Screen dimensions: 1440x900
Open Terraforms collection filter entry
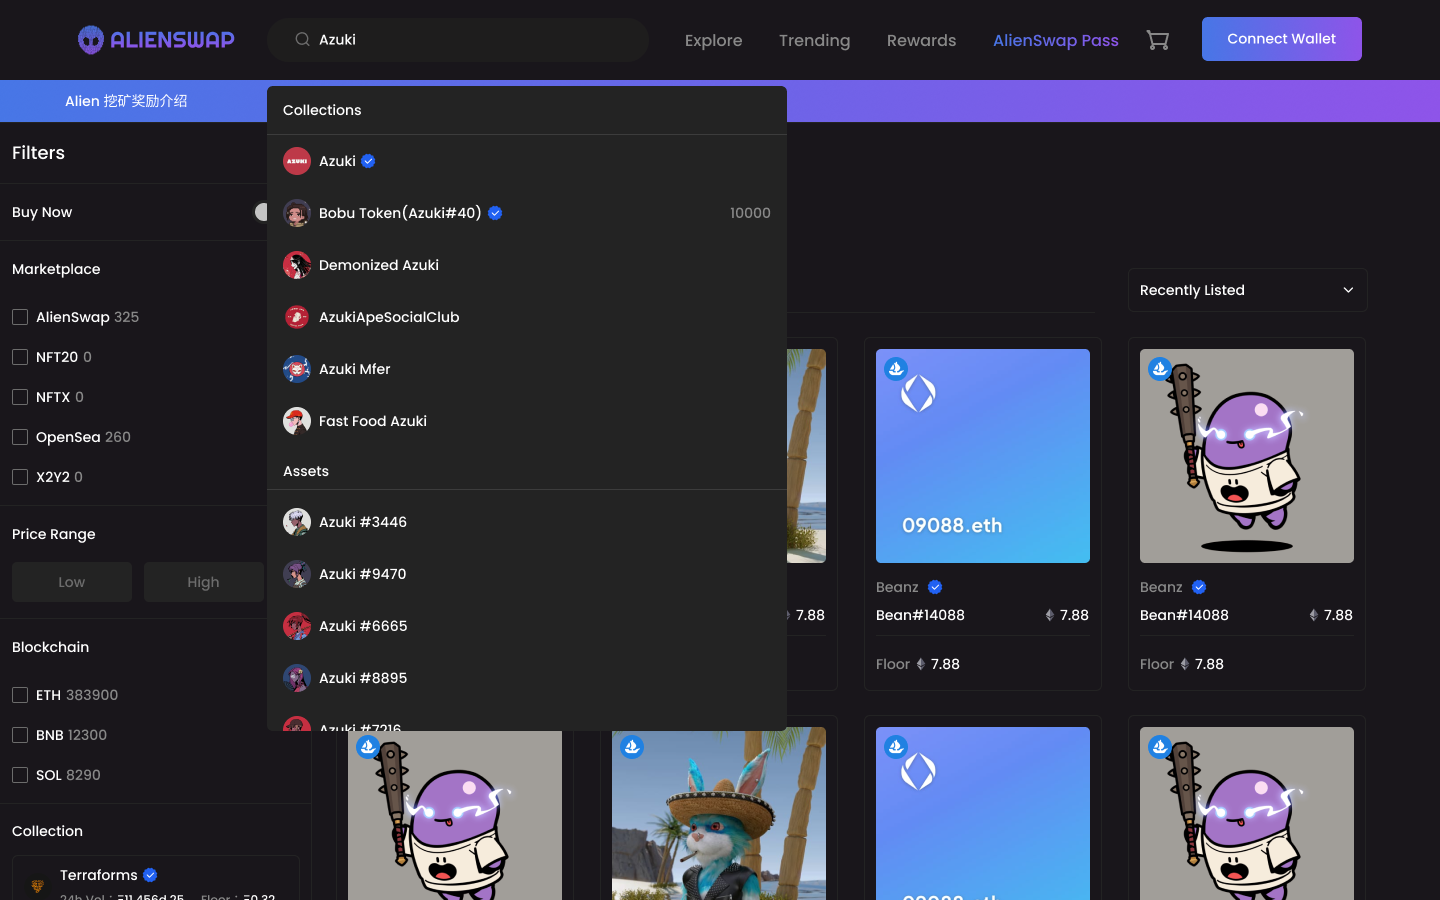coord(155,879)
